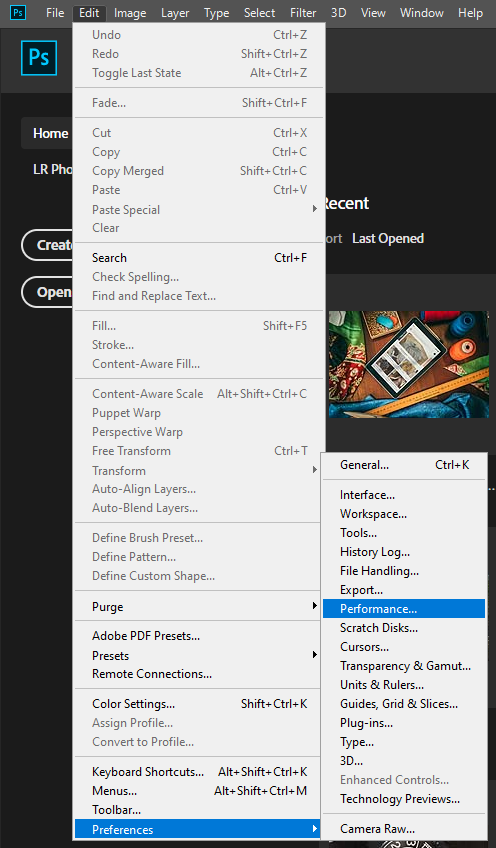Screen dimensions: 496x848
Task: Open the recent sewing tablet thumbnail
Action: (408, 364)
